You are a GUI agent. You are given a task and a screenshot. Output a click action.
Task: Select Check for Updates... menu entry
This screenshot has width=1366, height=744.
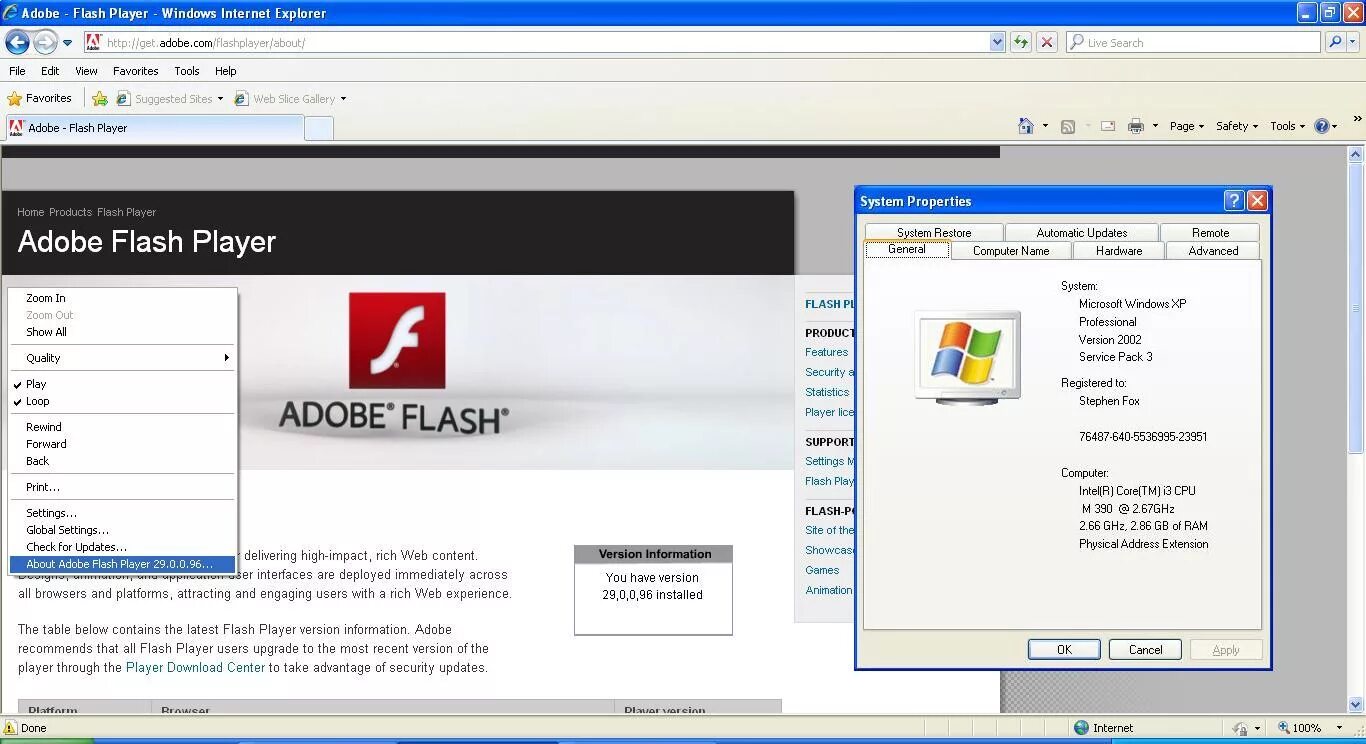pos(122,547)
